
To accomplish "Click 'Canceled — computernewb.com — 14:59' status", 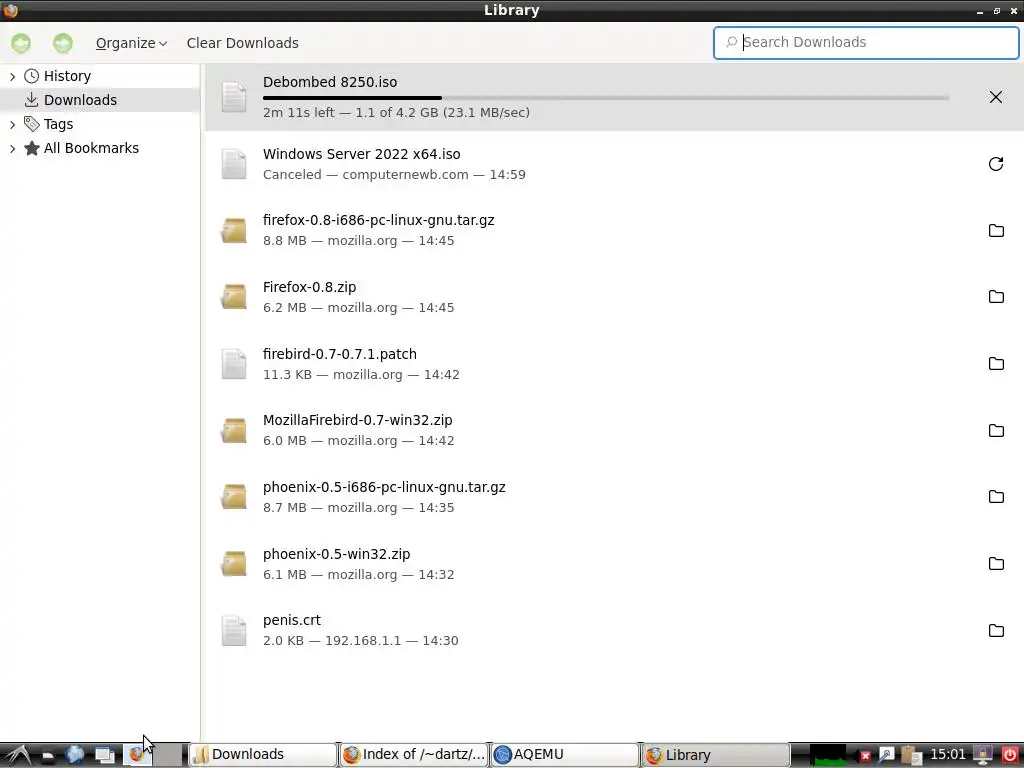I will click(x=394, y=174).
